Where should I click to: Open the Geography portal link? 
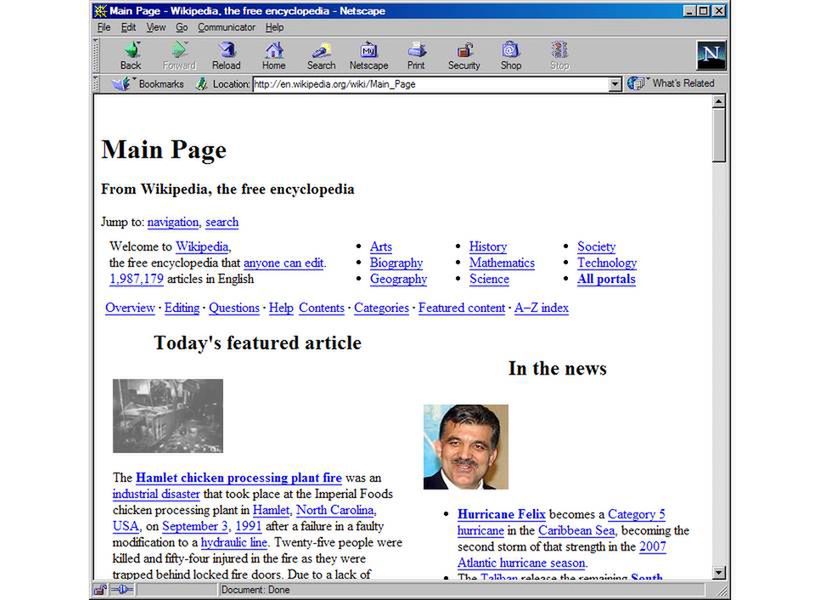click(398, 279)
